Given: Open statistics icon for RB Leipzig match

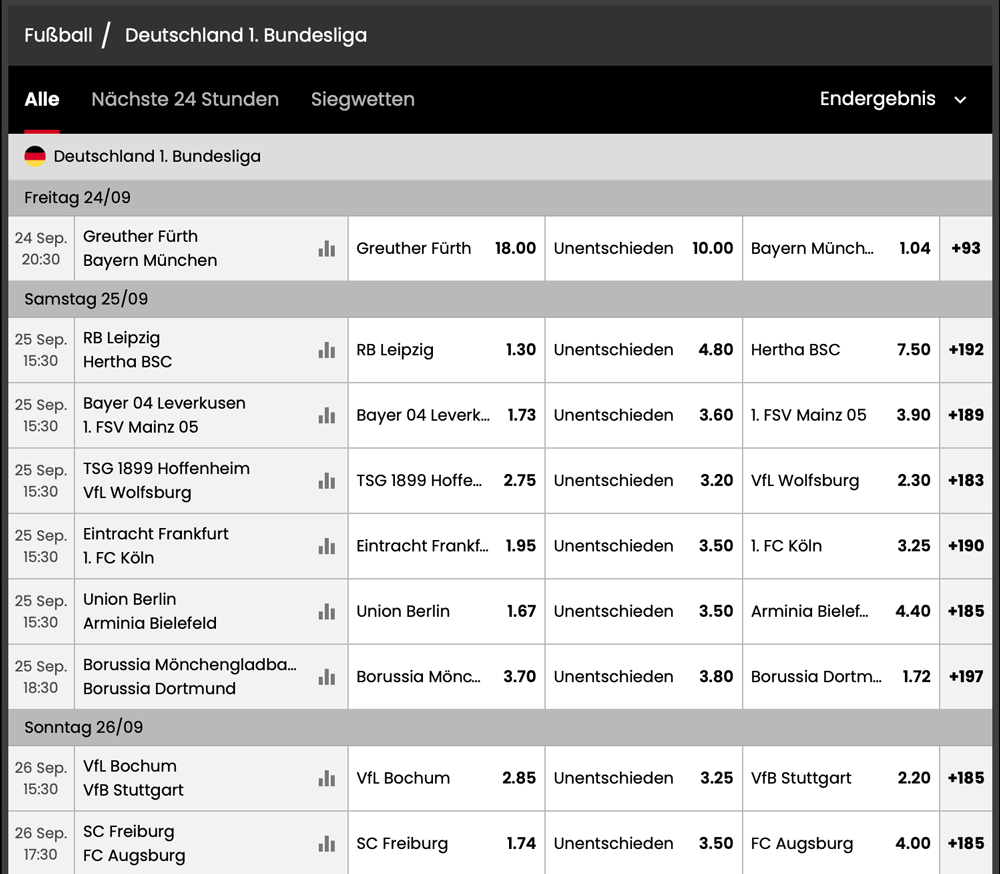Looking at the screenshot, I should point(326,350).
